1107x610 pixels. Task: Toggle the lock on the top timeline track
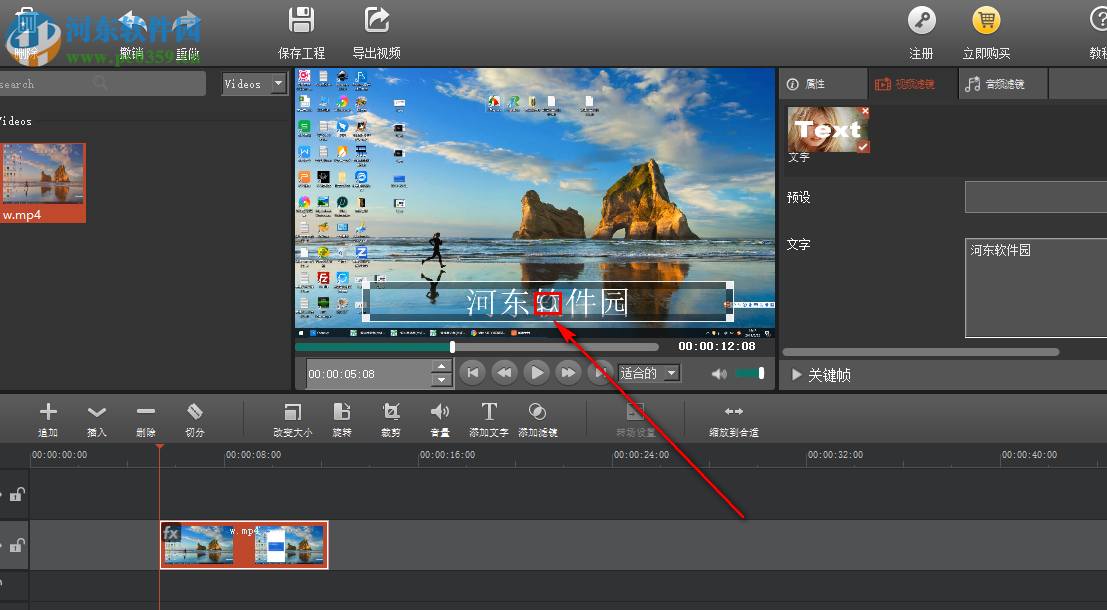point(15,495)
